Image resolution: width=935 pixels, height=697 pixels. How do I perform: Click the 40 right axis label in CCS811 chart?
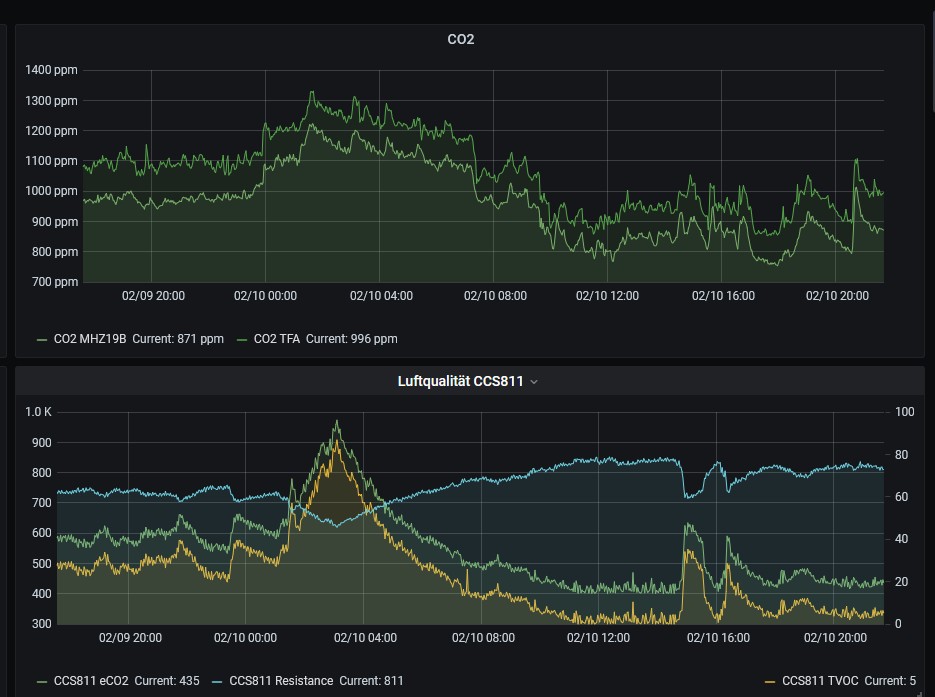(x=902, y=539)
